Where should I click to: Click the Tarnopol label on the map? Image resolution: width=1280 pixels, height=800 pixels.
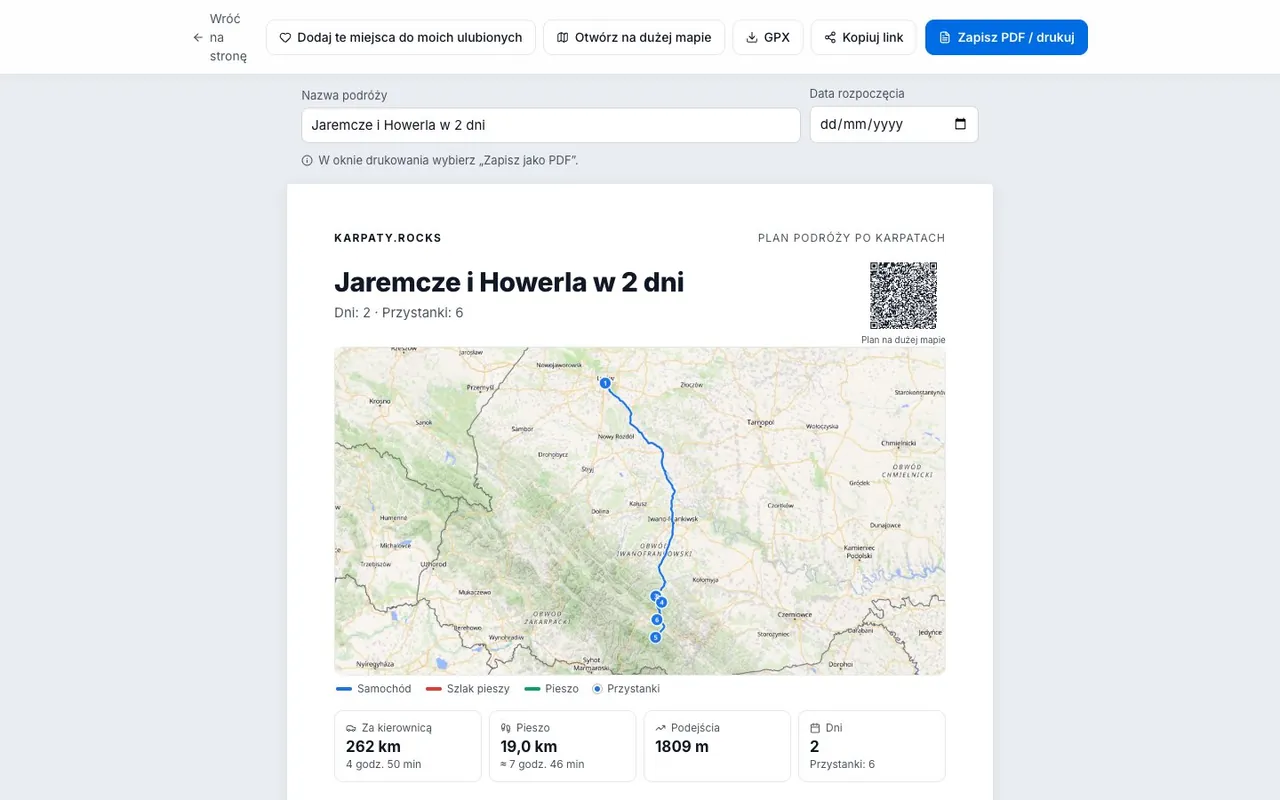point(761,423)
